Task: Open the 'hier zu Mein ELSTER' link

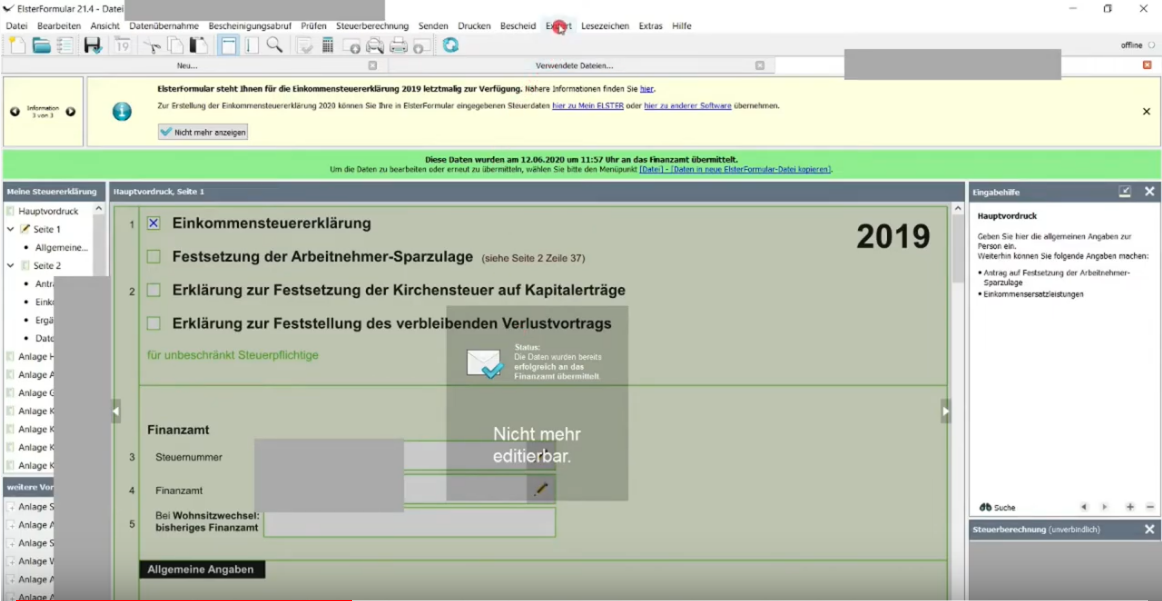Action: pos(588,106)
